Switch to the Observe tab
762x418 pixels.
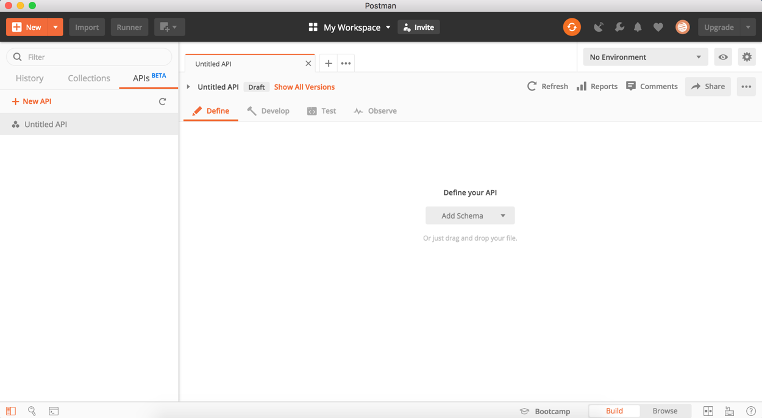click(375, 111)
